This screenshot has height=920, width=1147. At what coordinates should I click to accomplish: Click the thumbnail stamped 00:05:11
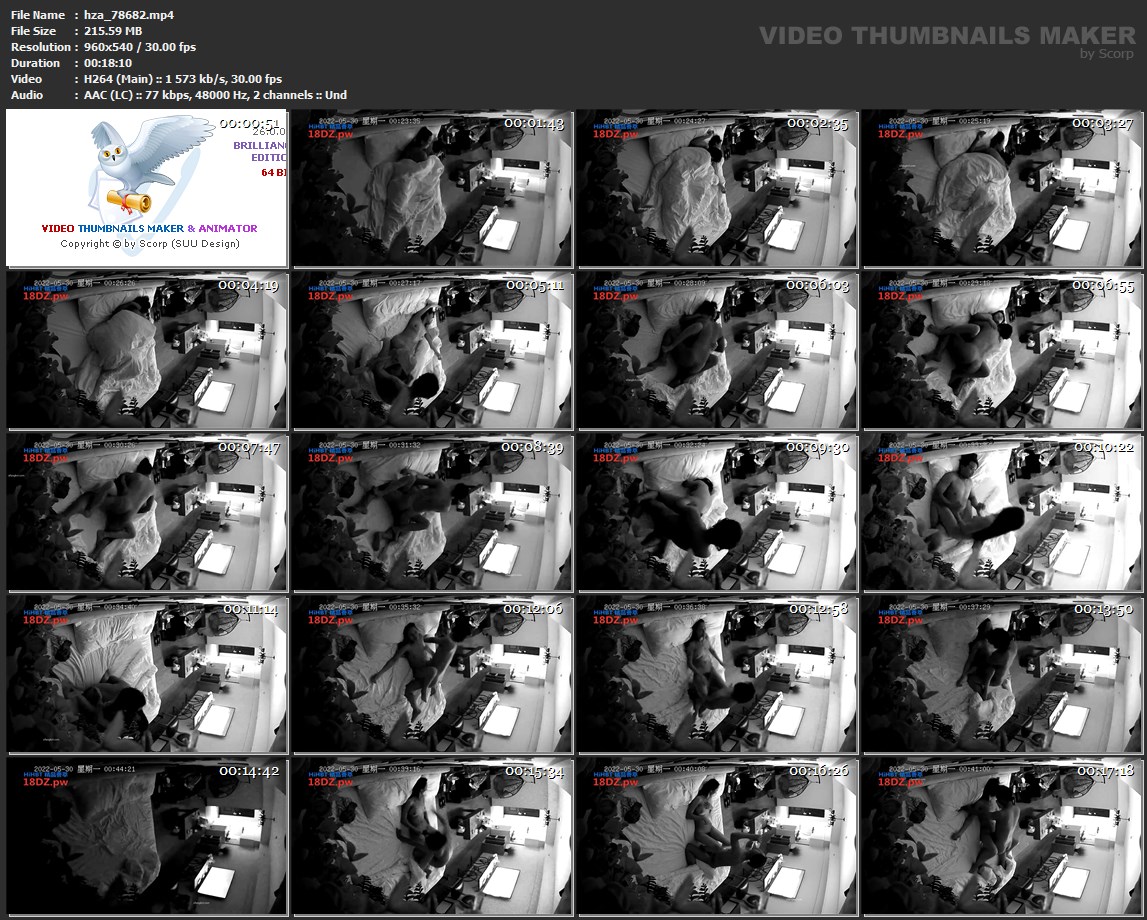tap(432, 350)
